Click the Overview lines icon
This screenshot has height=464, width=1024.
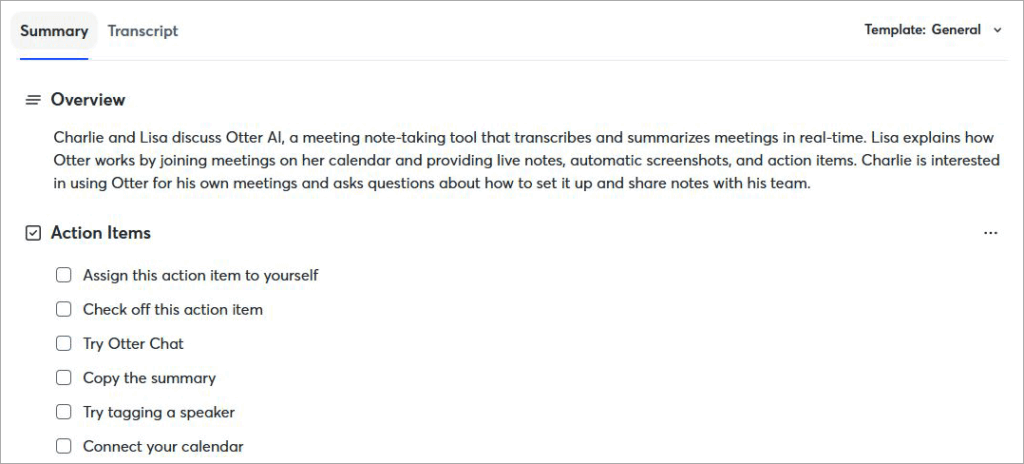click(33, 100)
